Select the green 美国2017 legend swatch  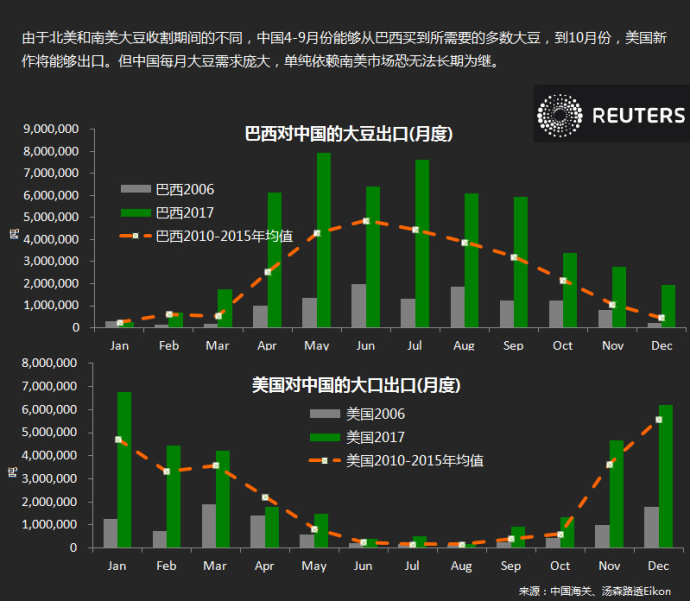pyautogui.click(x=325, y=437)
